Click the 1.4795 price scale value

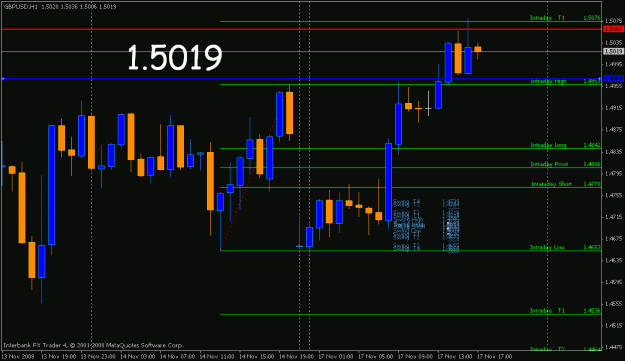(614, 173)
